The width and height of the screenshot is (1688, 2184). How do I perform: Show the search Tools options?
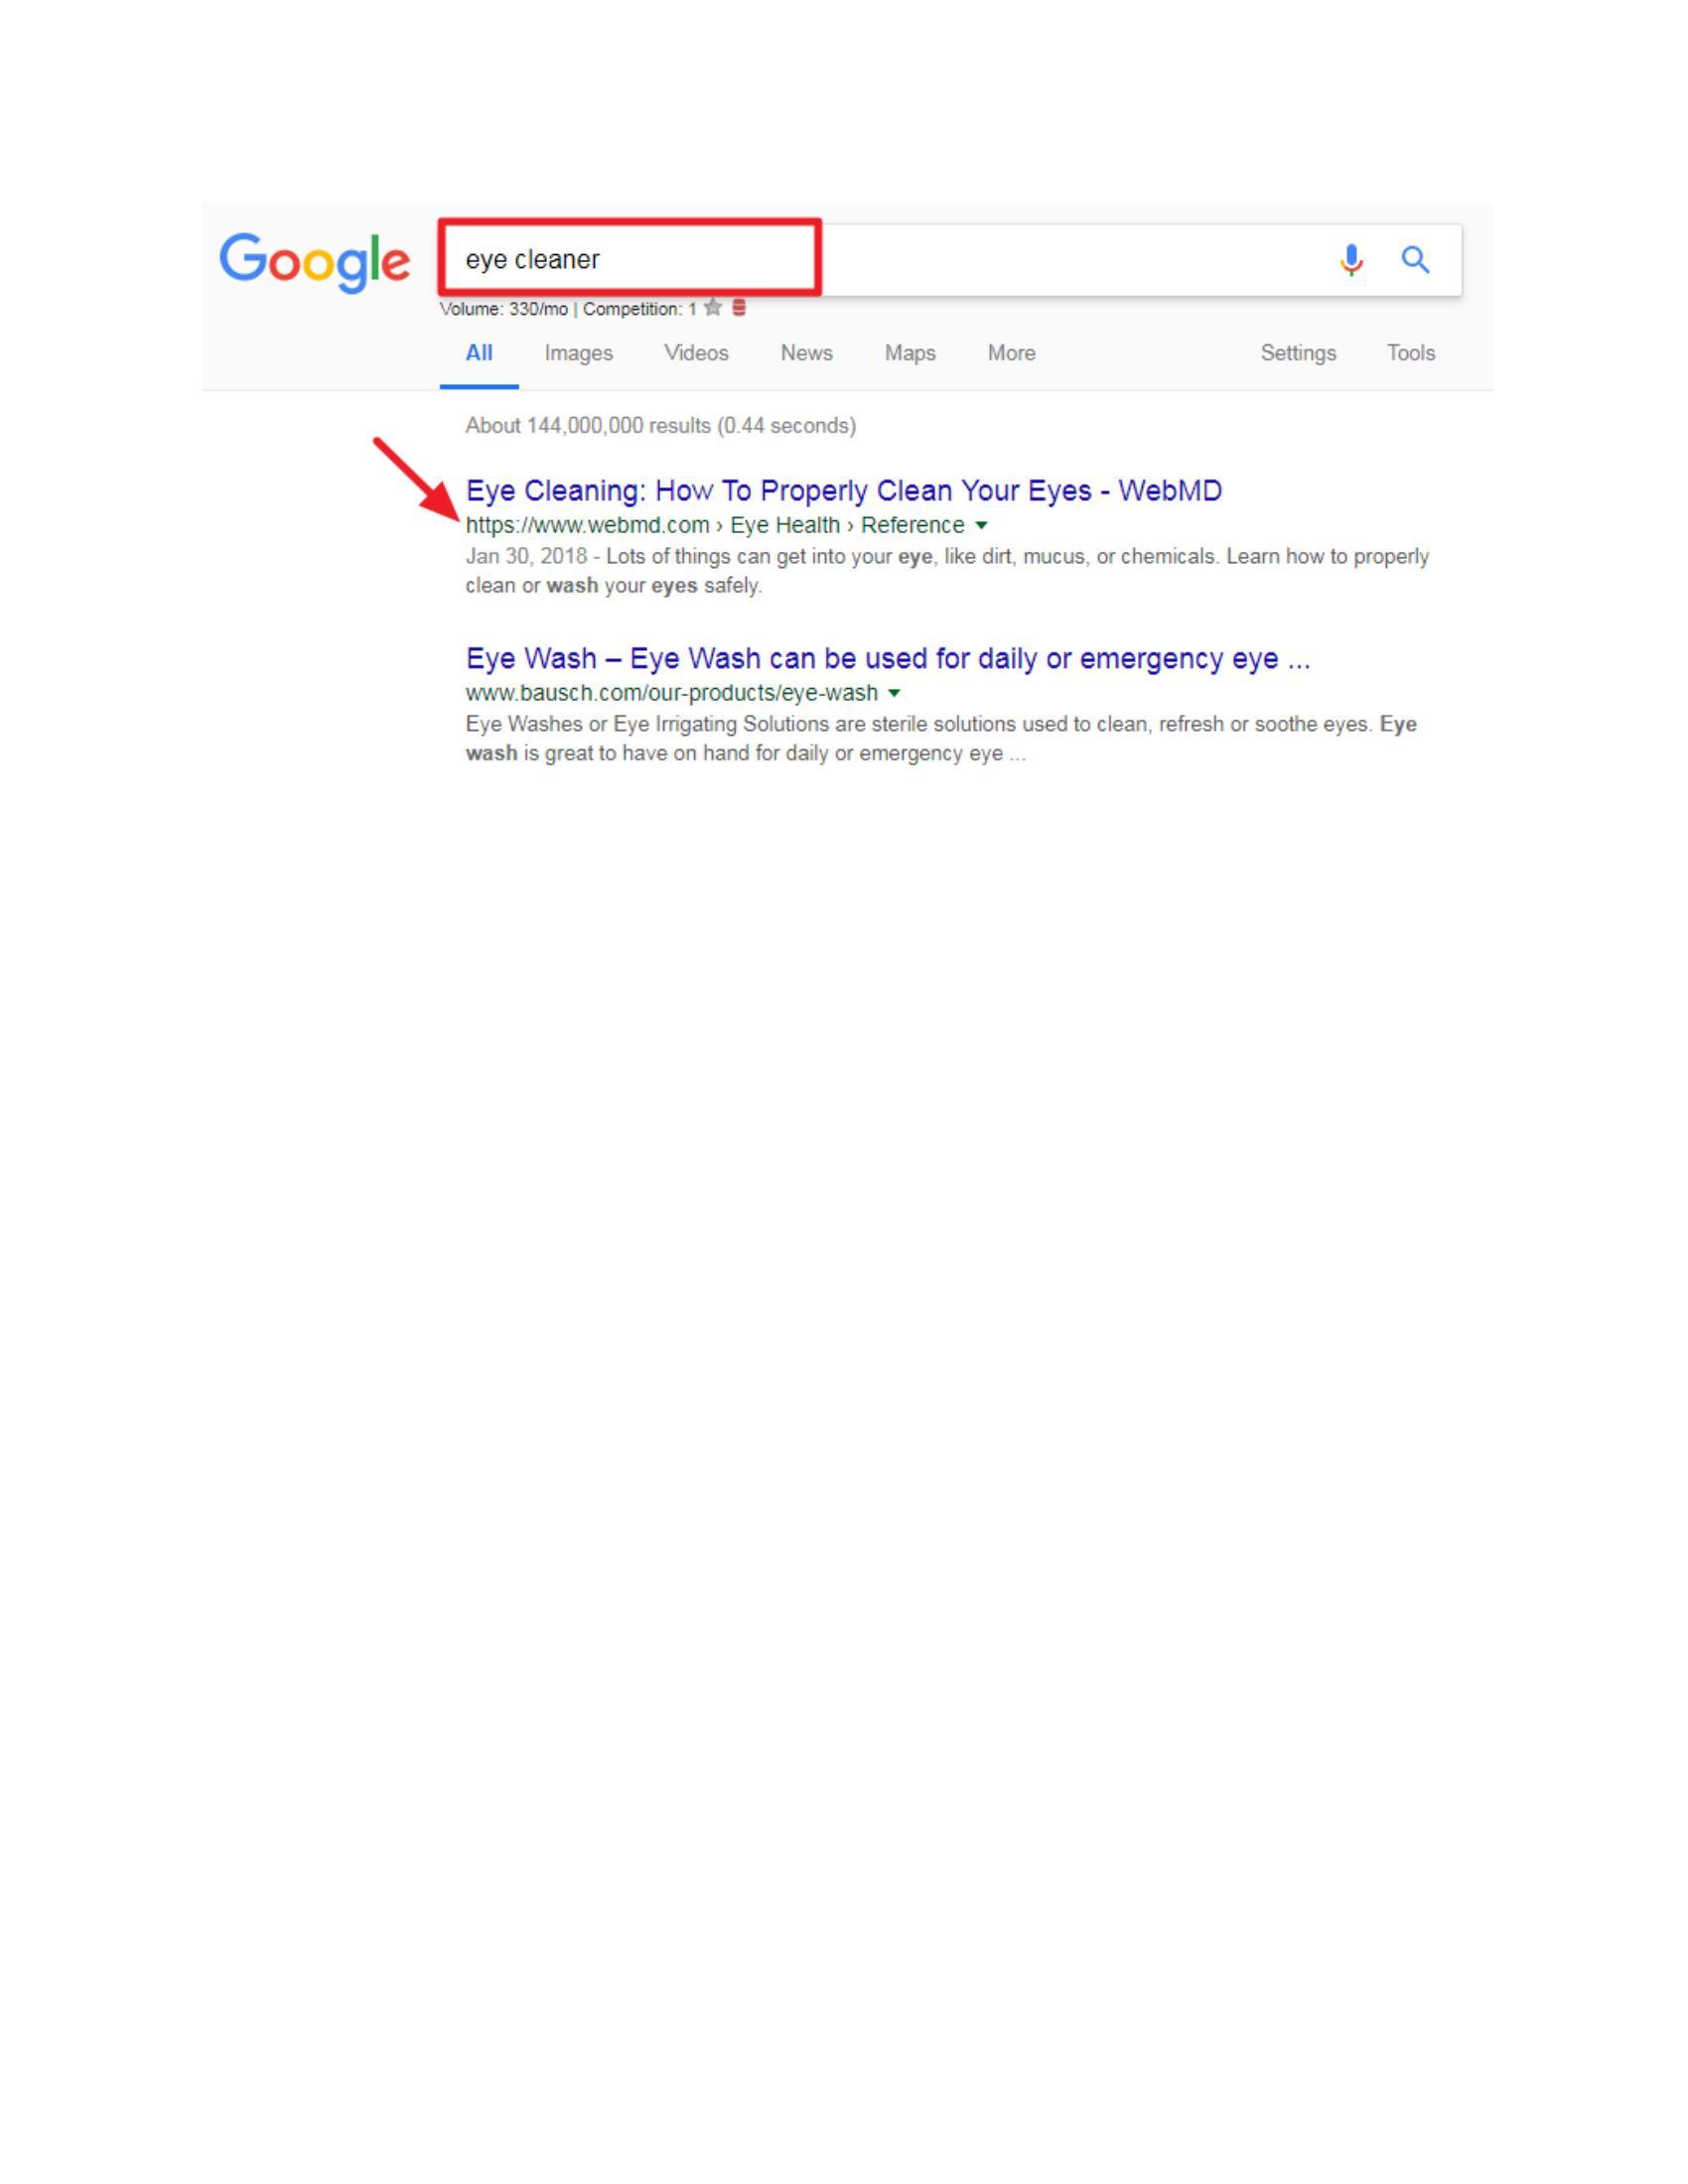[x=1411, y=353]
